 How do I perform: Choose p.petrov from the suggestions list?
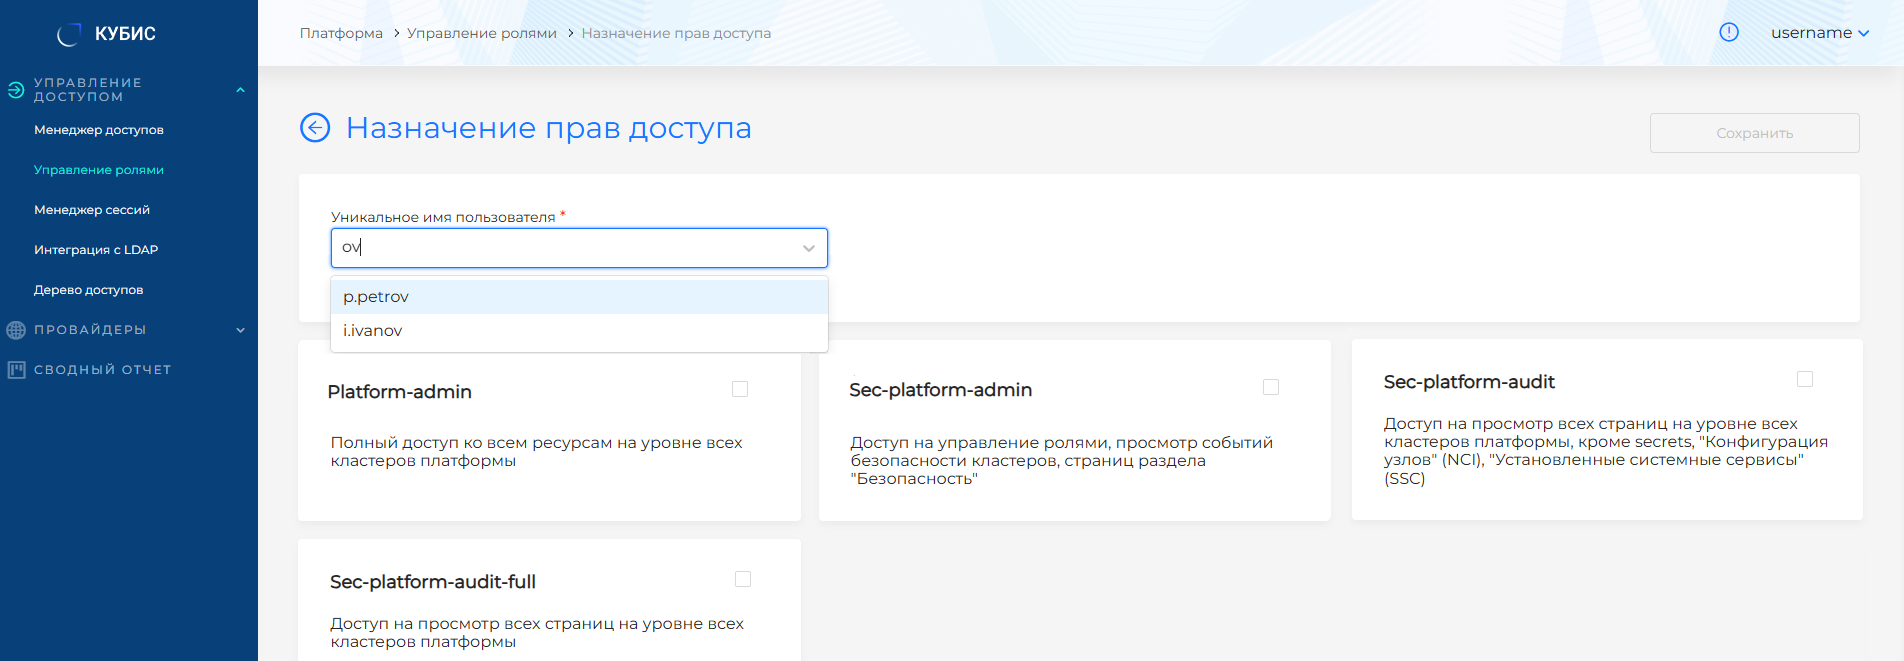[377, 297]
